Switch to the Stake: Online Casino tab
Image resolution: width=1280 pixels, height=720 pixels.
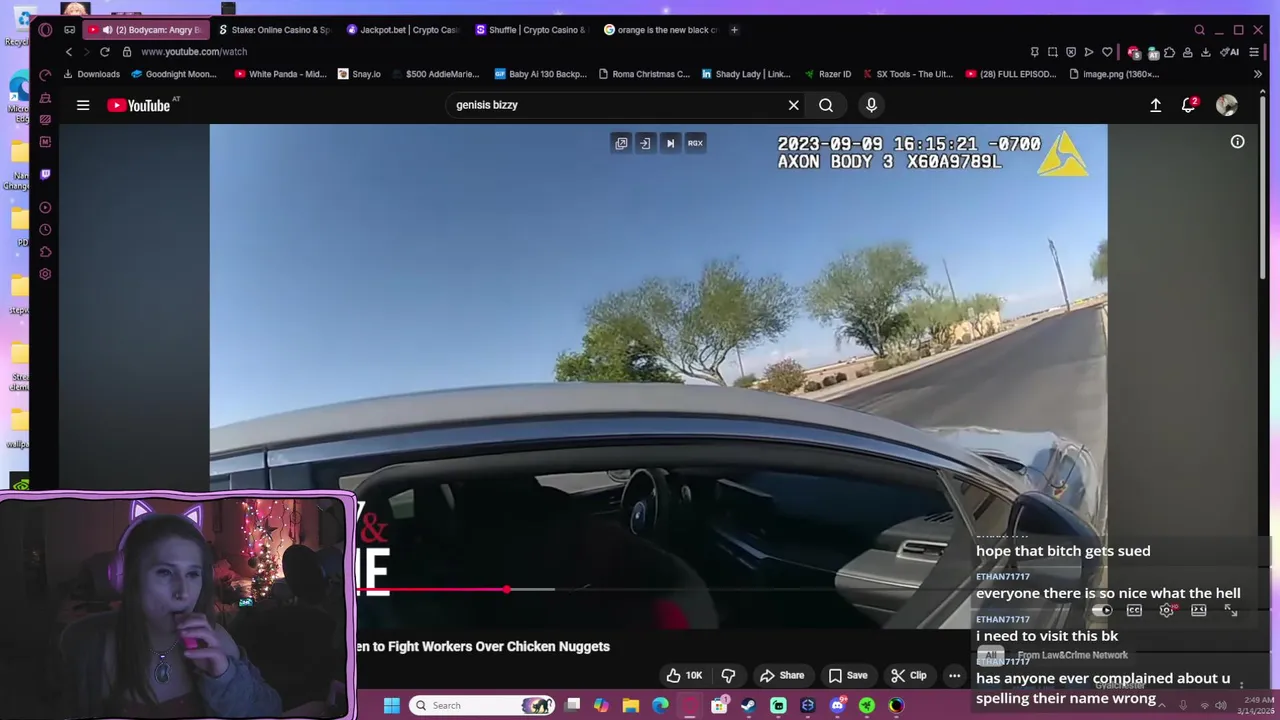(x=273, y=30)
